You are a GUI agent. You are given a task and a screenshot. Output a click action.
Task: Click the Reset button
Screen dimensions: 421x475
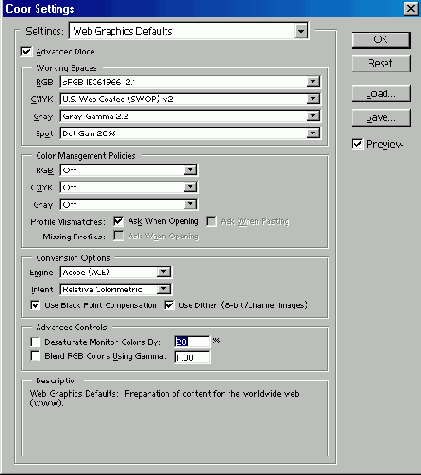[x=381, y=63]
